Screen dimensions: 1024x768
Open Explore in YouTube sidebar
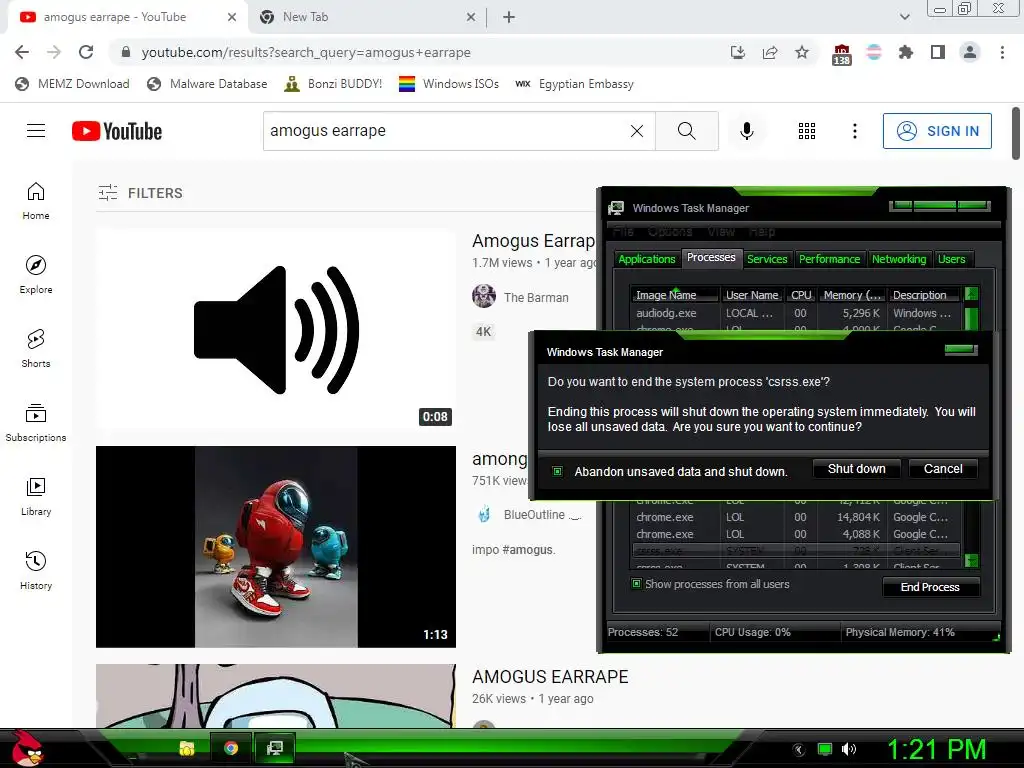(x=36, y=274)
